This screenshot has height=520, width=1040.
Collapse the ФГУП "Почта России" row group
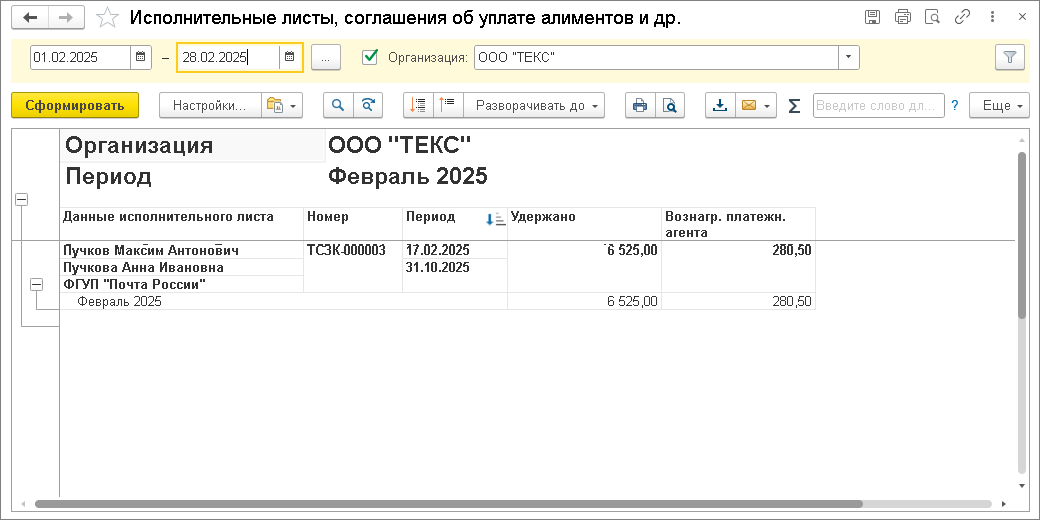click(x=37, y=284)
